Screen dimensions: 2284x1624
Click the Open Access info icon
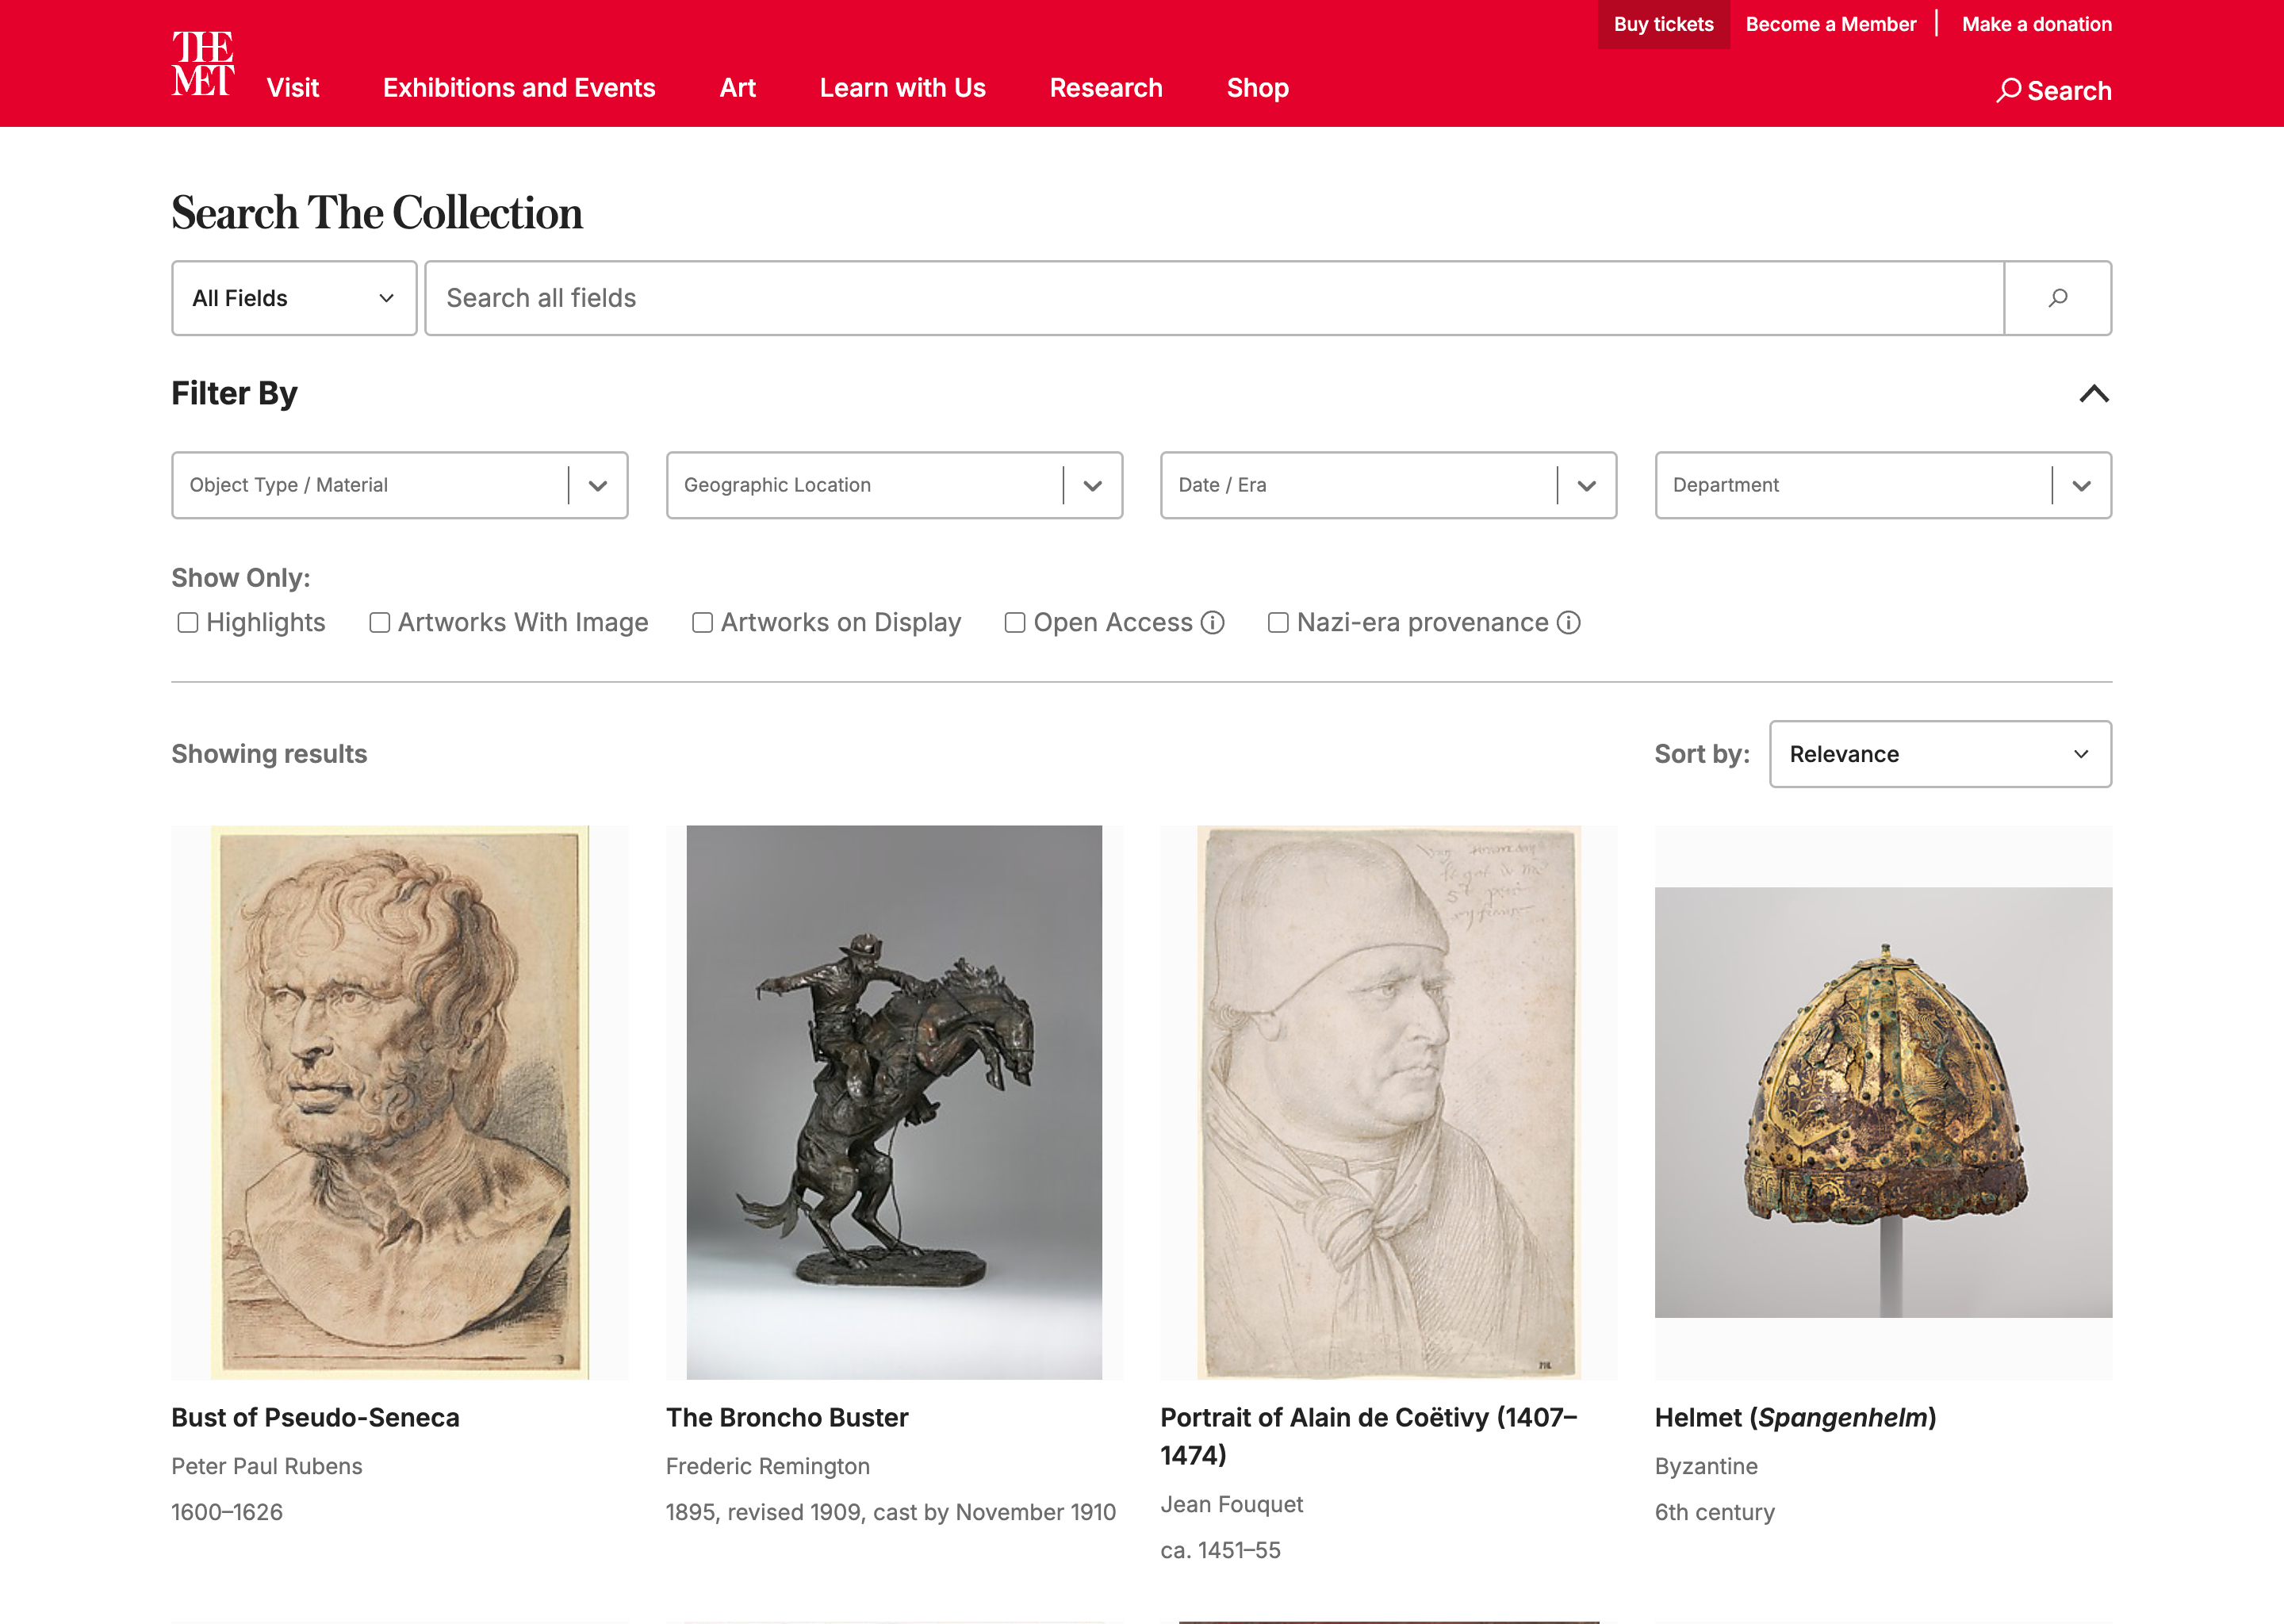coord(1213,623)
